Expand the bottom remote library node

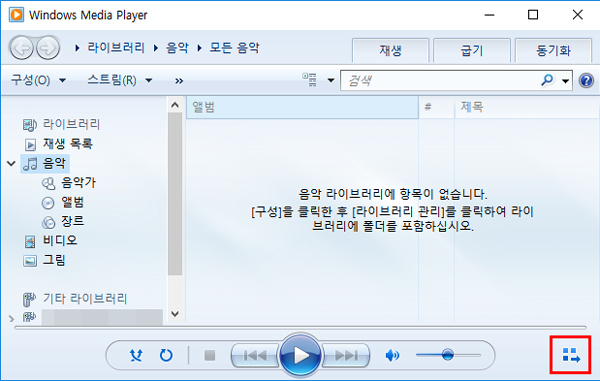point(11,318)
